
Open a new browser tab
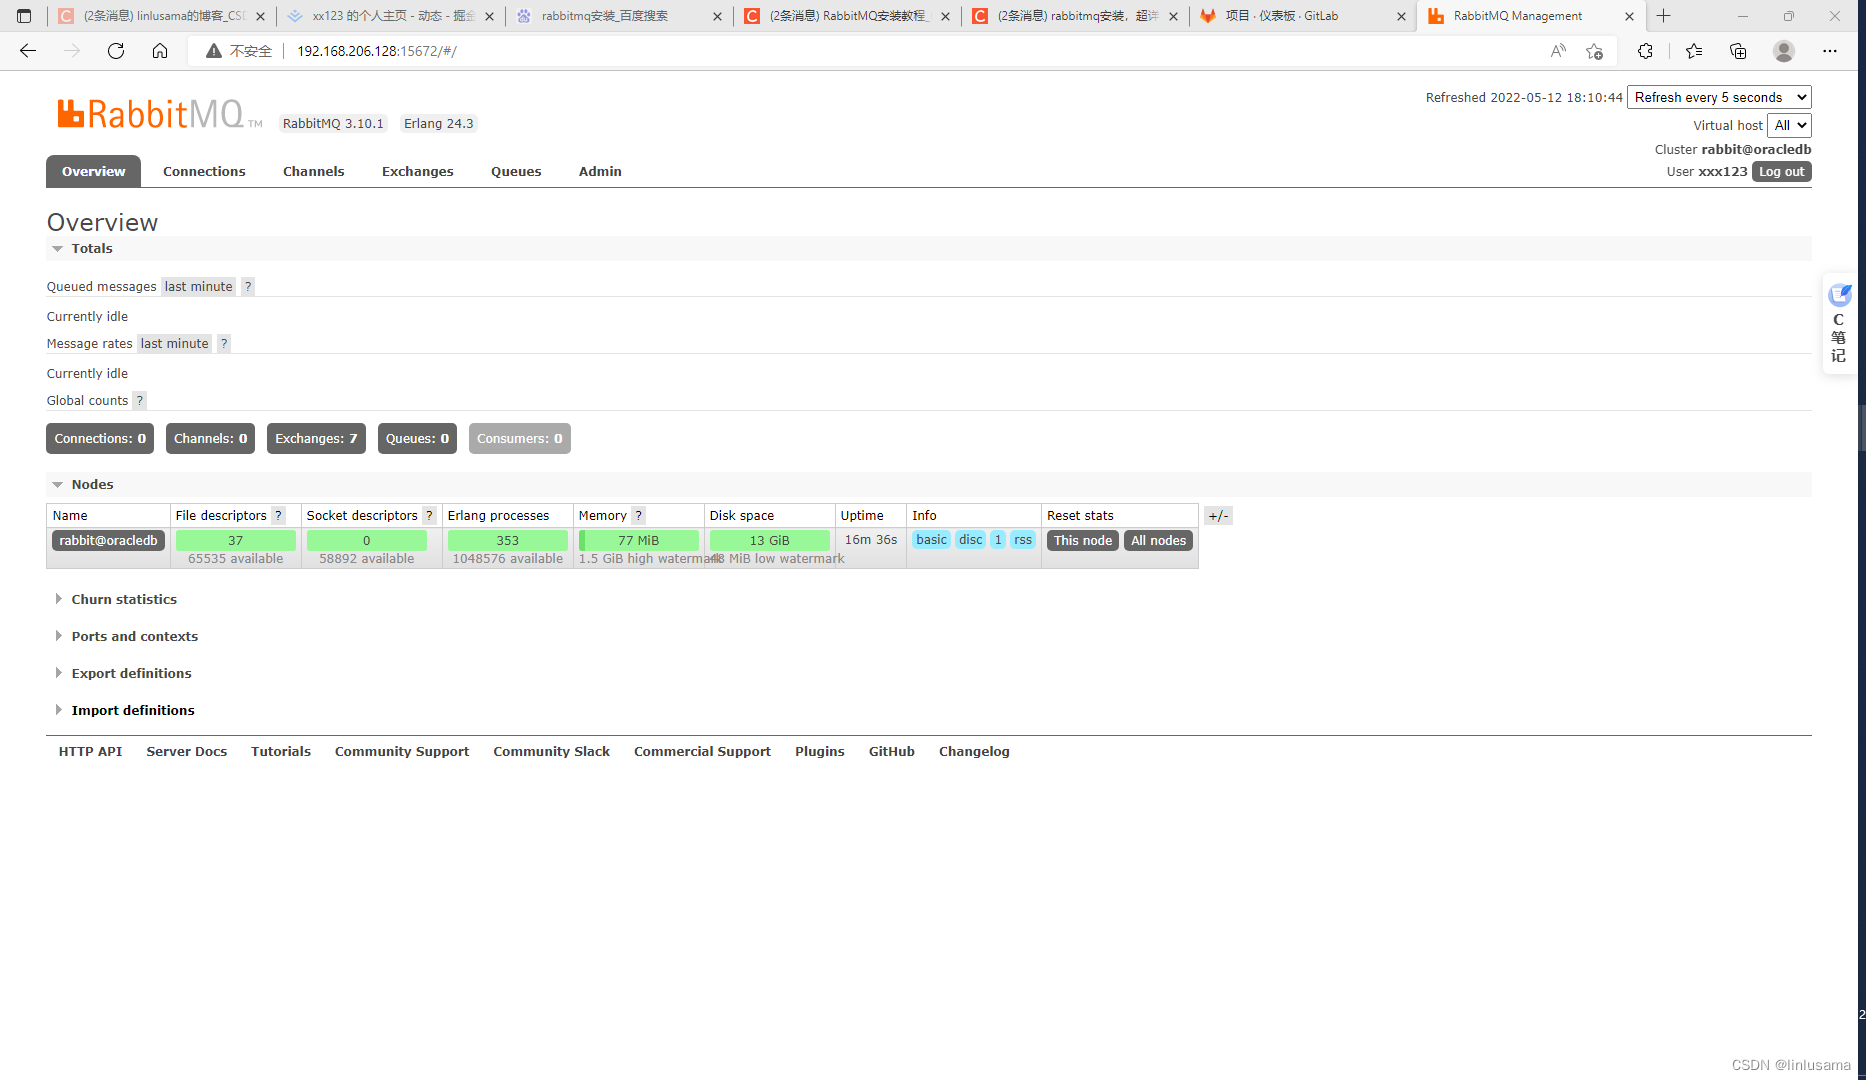tap(1664, 16)
